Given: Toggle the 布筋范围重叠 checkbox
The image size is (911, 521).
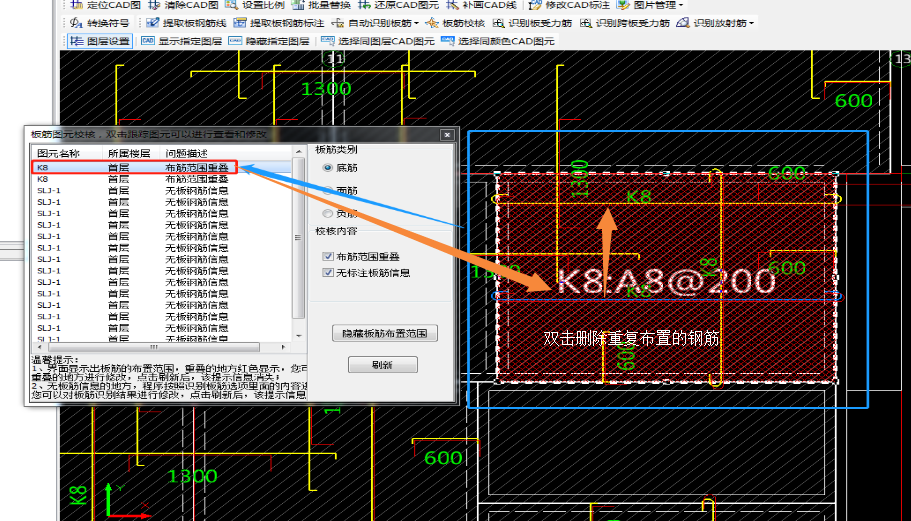Looking at the screenshot, I should [x=328, y=256].
